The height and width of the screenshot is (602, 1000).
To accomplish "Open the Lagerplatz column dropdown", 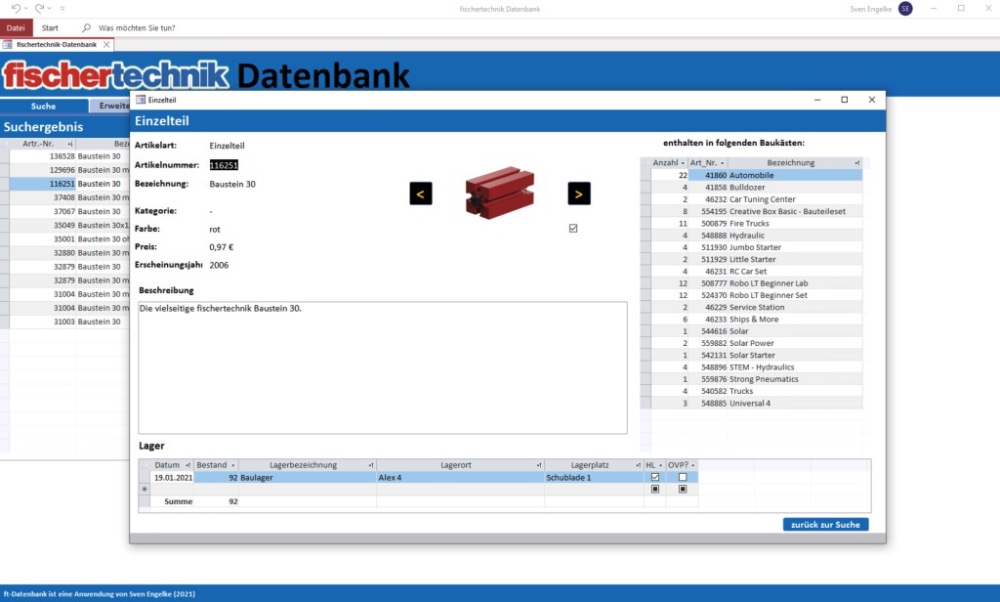I will coord(638,466).
